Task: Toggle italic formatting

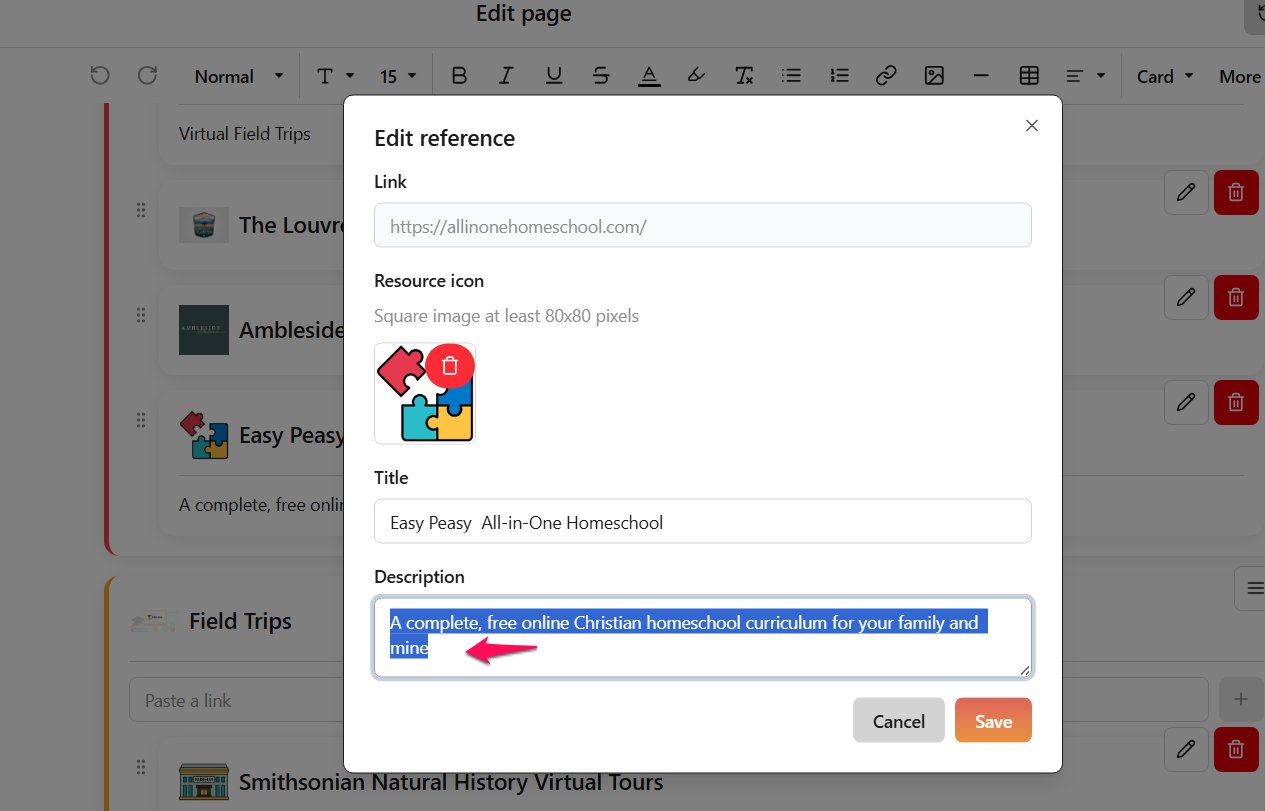Action: pos(506,76)
